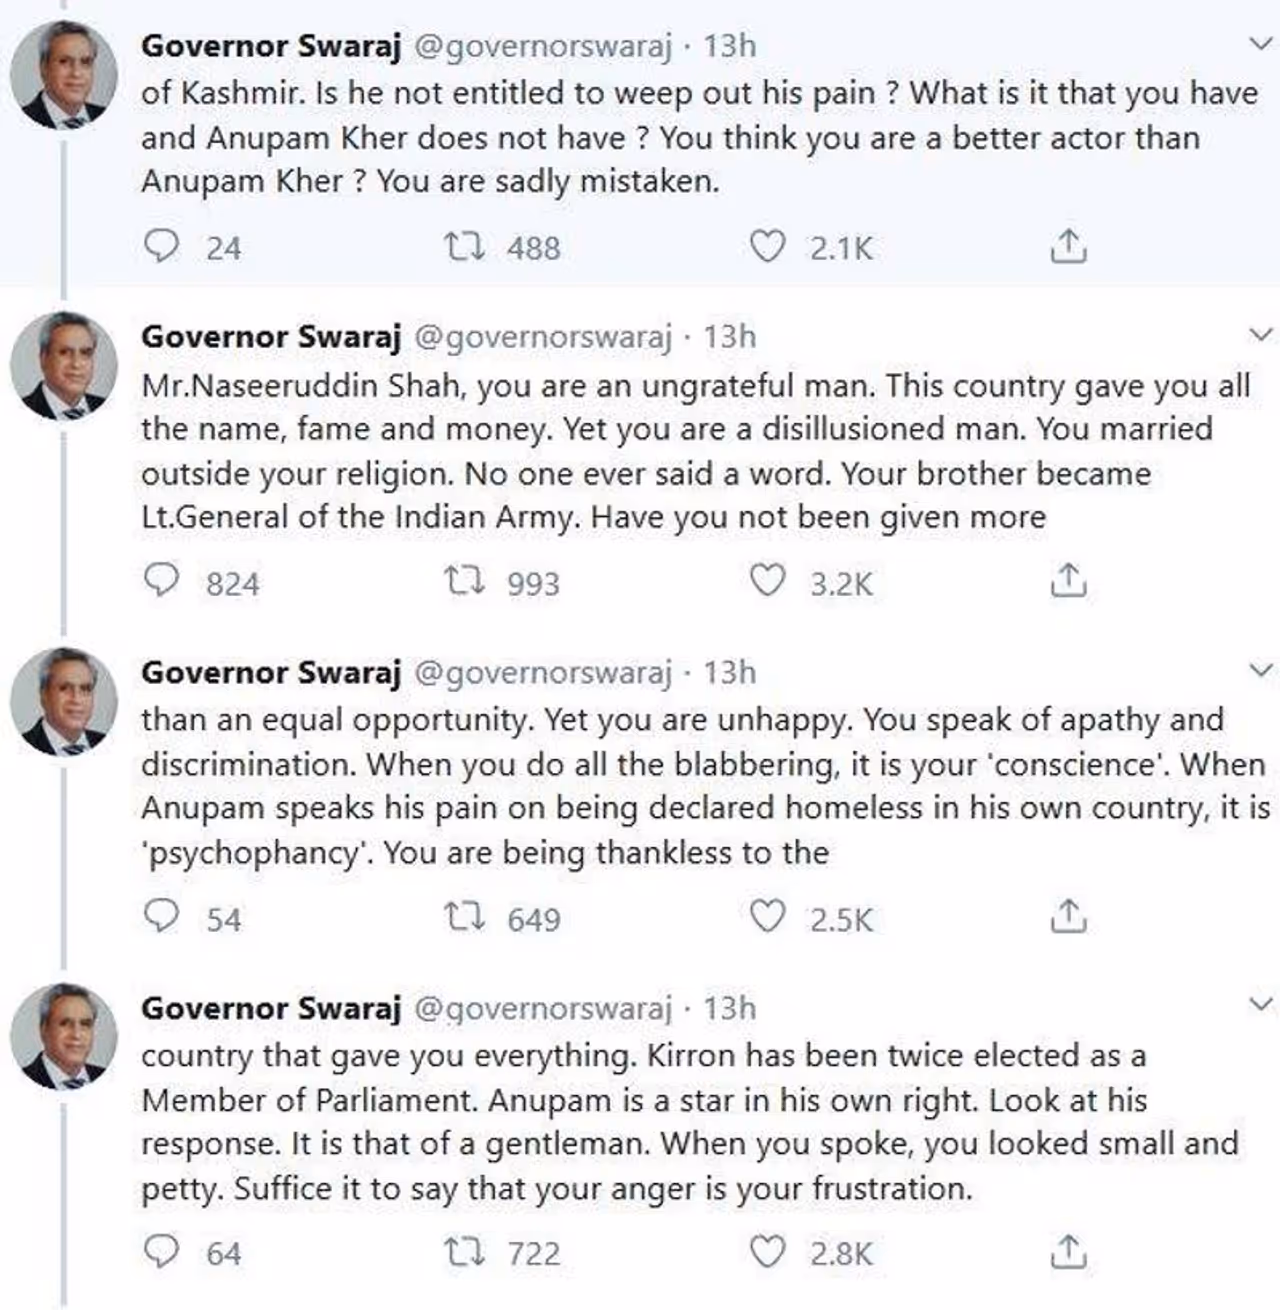Share the tweet ending 'your frustration'

(1068, 1252)
